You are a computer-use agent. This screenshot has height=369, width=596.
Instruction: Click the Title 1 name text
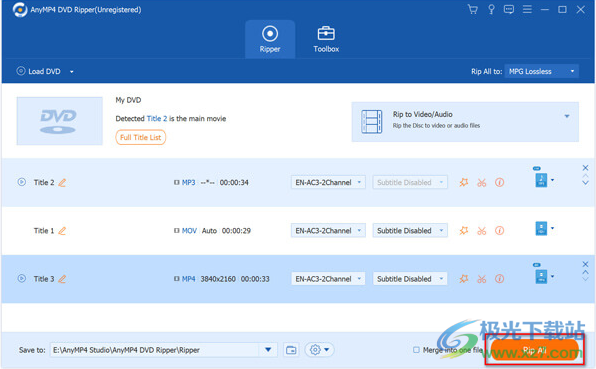44,231
